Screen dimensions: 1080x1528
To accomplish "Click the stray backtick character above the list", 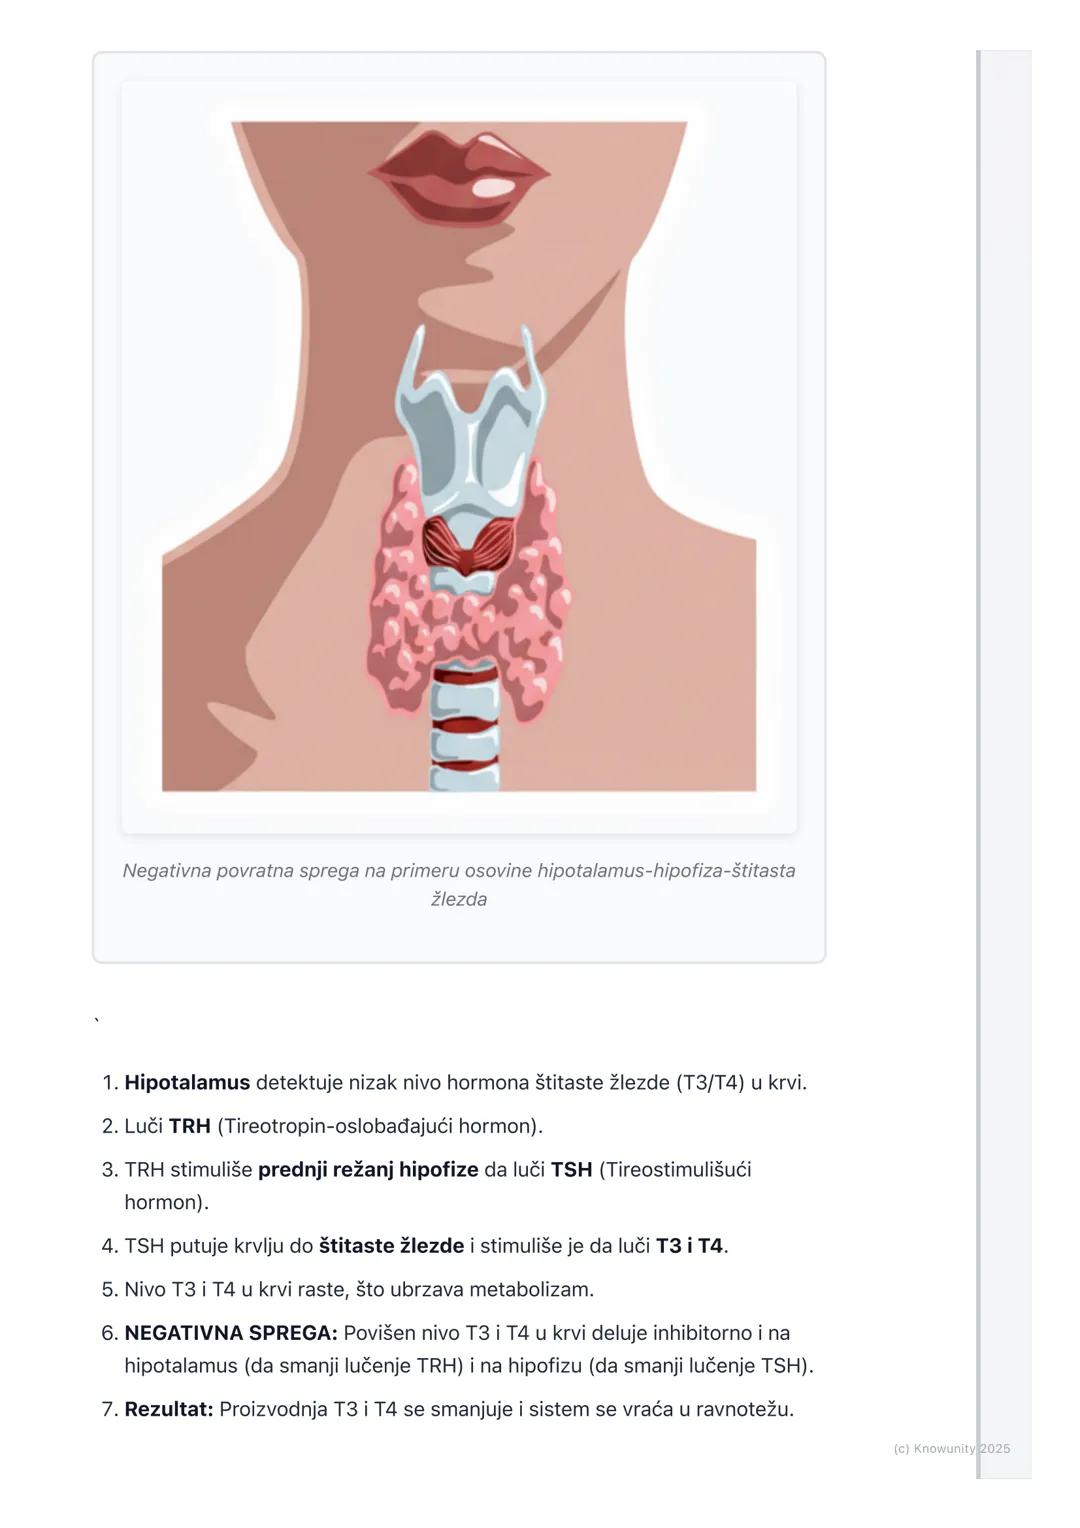I will pyautogui.click(x=97, y=1022).
